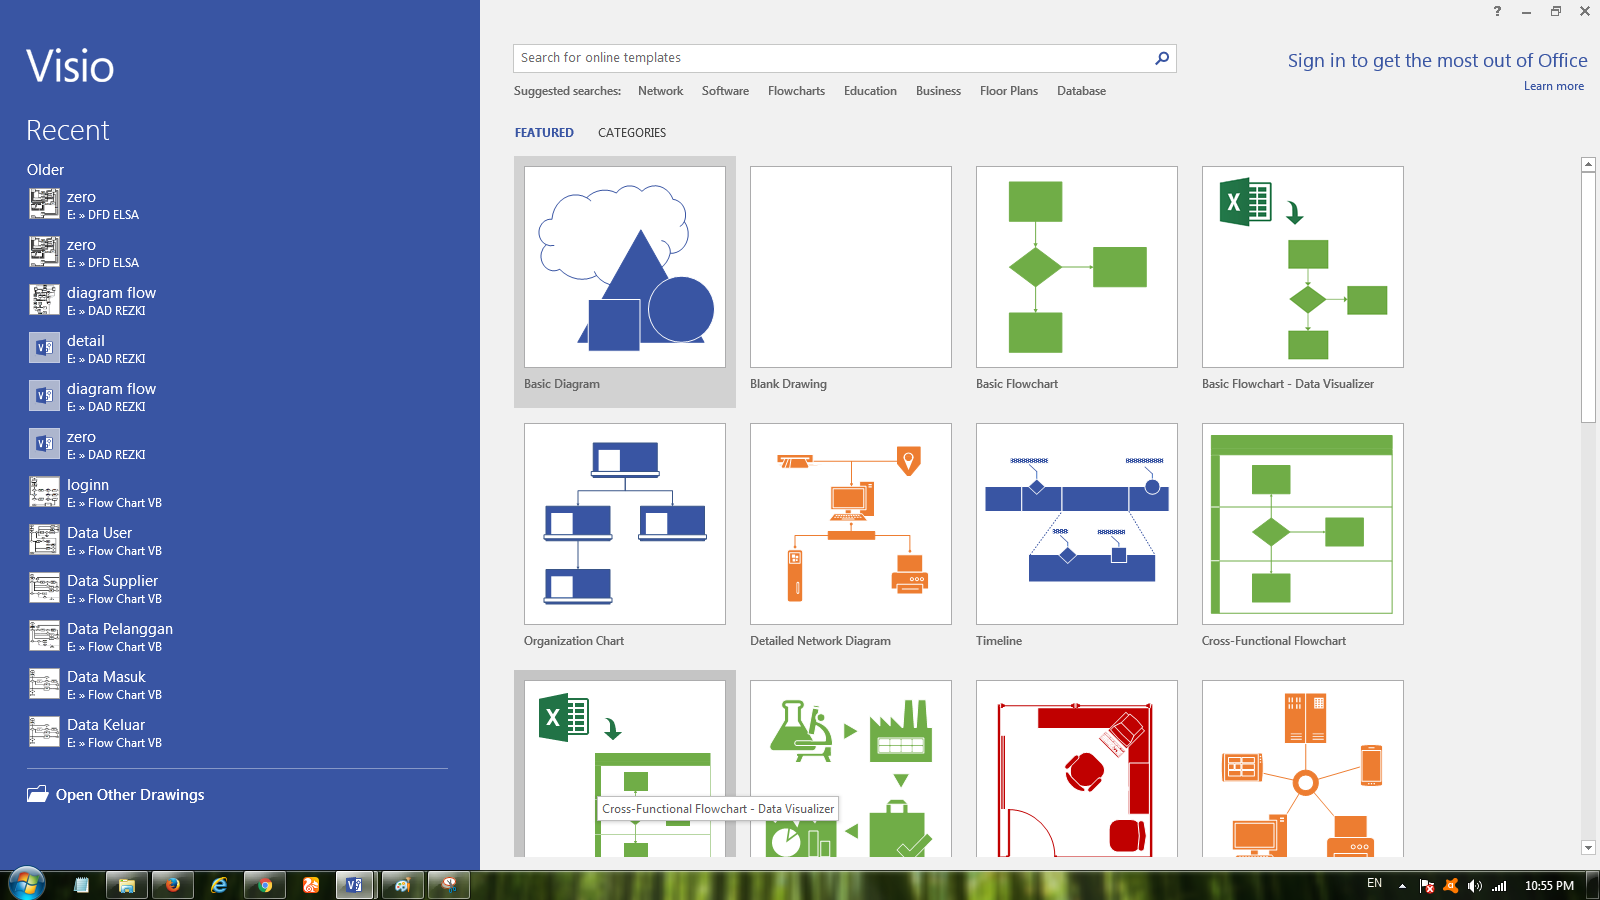1600x900 pixels.
Task: Open the Windows Start menu orb
Action: click(x=27, y=884)
